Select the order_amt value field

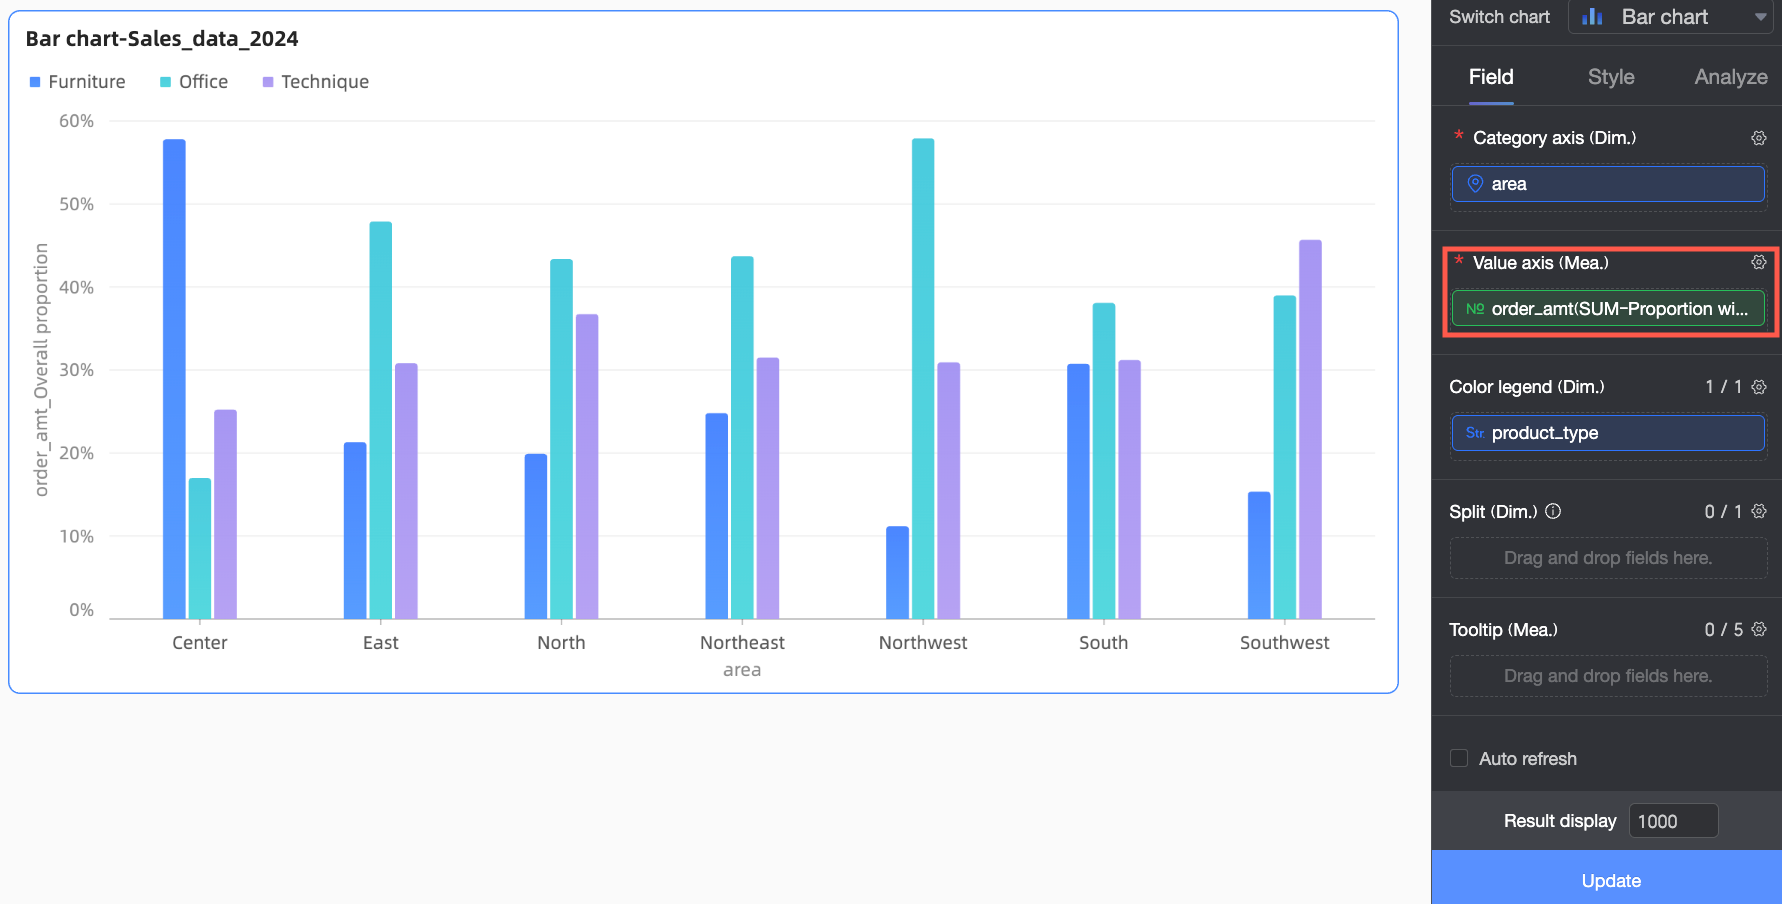[1608, 309]
